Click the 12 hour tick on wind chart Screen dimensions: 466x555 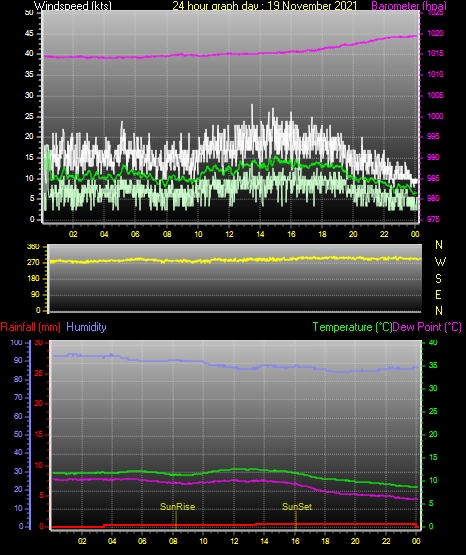click(x=229, y=234)
